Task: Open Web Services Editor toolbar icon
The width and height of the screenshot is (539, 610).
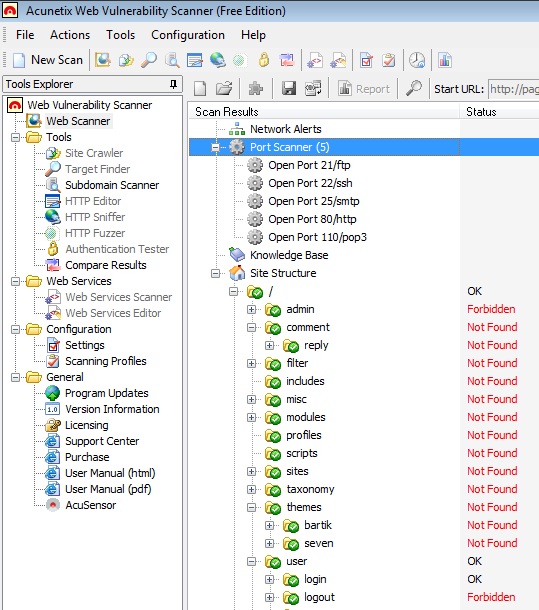Action: click(x=338, y=60)
